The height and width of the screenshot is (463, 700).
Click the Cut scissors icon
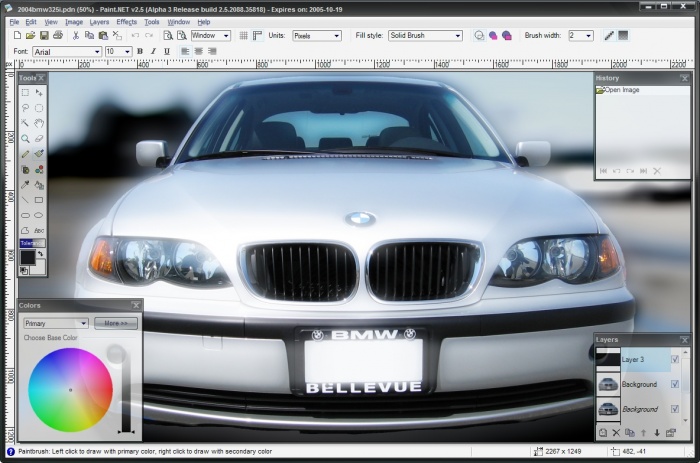point(76,35)
